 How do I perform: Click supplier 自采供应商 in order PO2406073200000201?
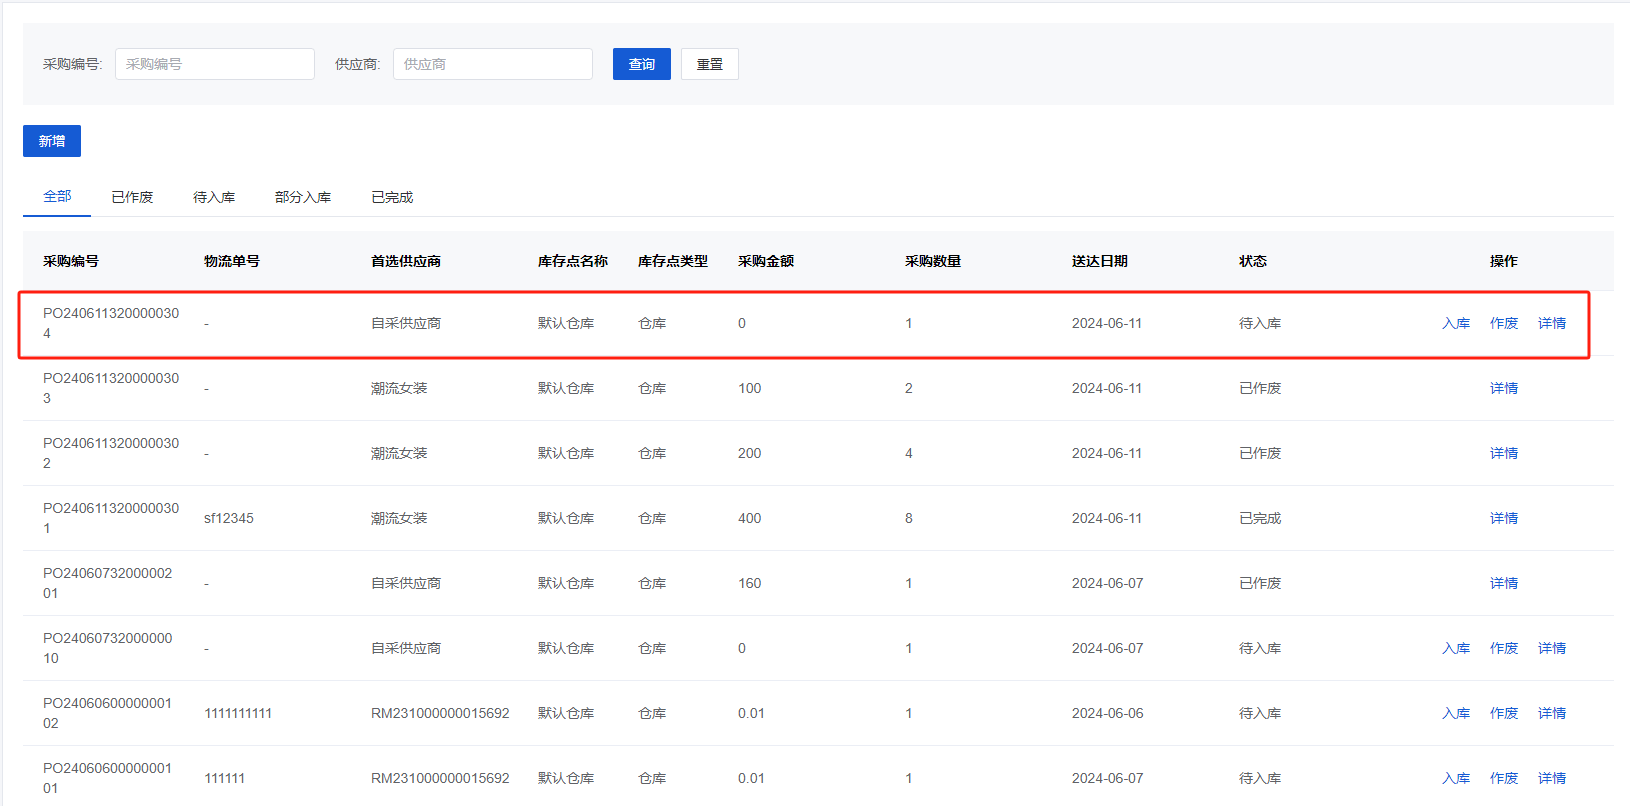pyautogui.click(x=406, y=583)
